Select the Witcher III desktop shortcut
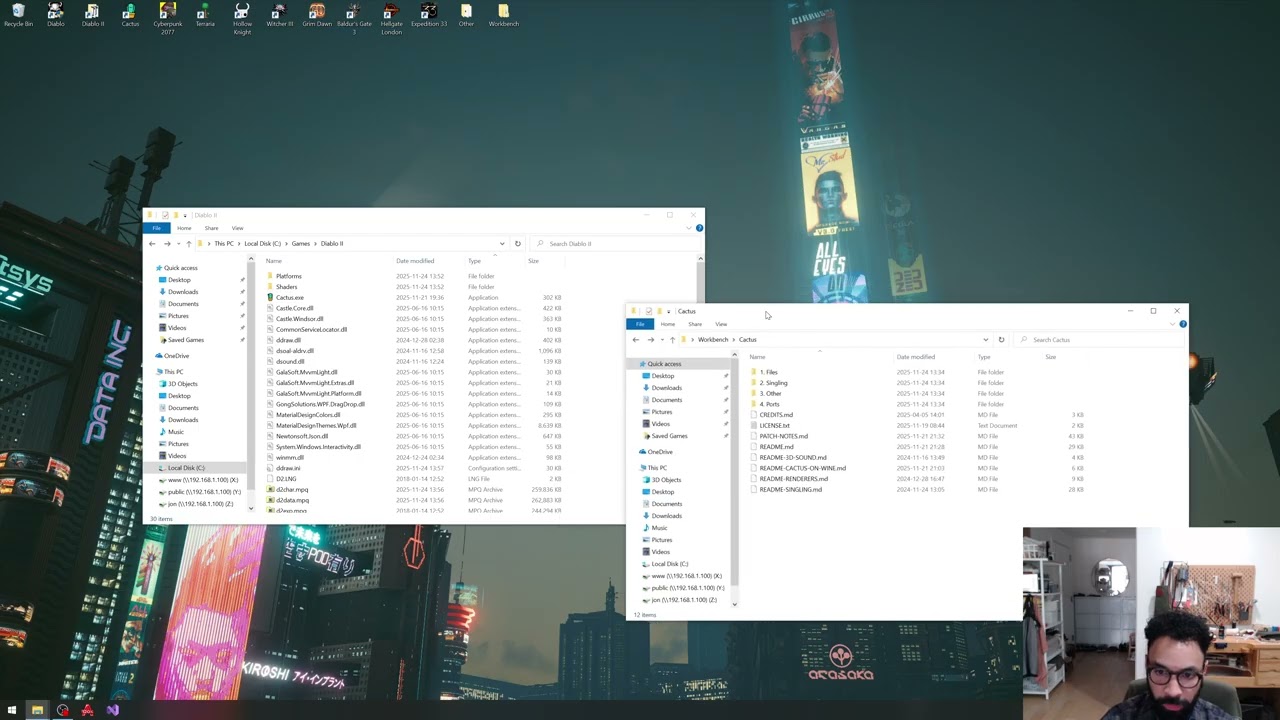Image resolution: width=1280 pixels, height=720 pixels. click(279, 16)
